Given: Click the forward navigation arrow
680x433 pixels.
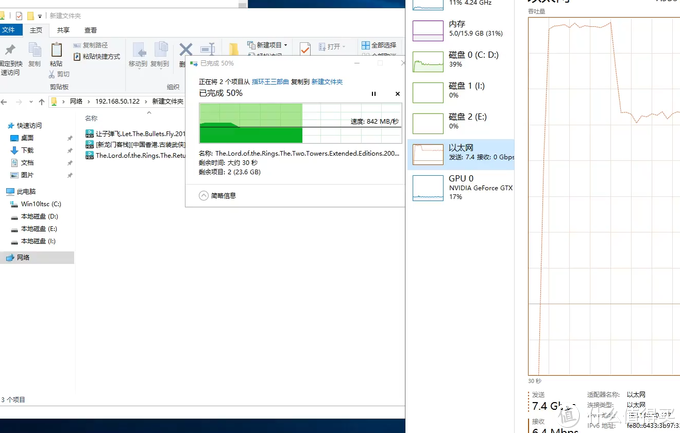Looking at the screenshot, I should 19,102.
